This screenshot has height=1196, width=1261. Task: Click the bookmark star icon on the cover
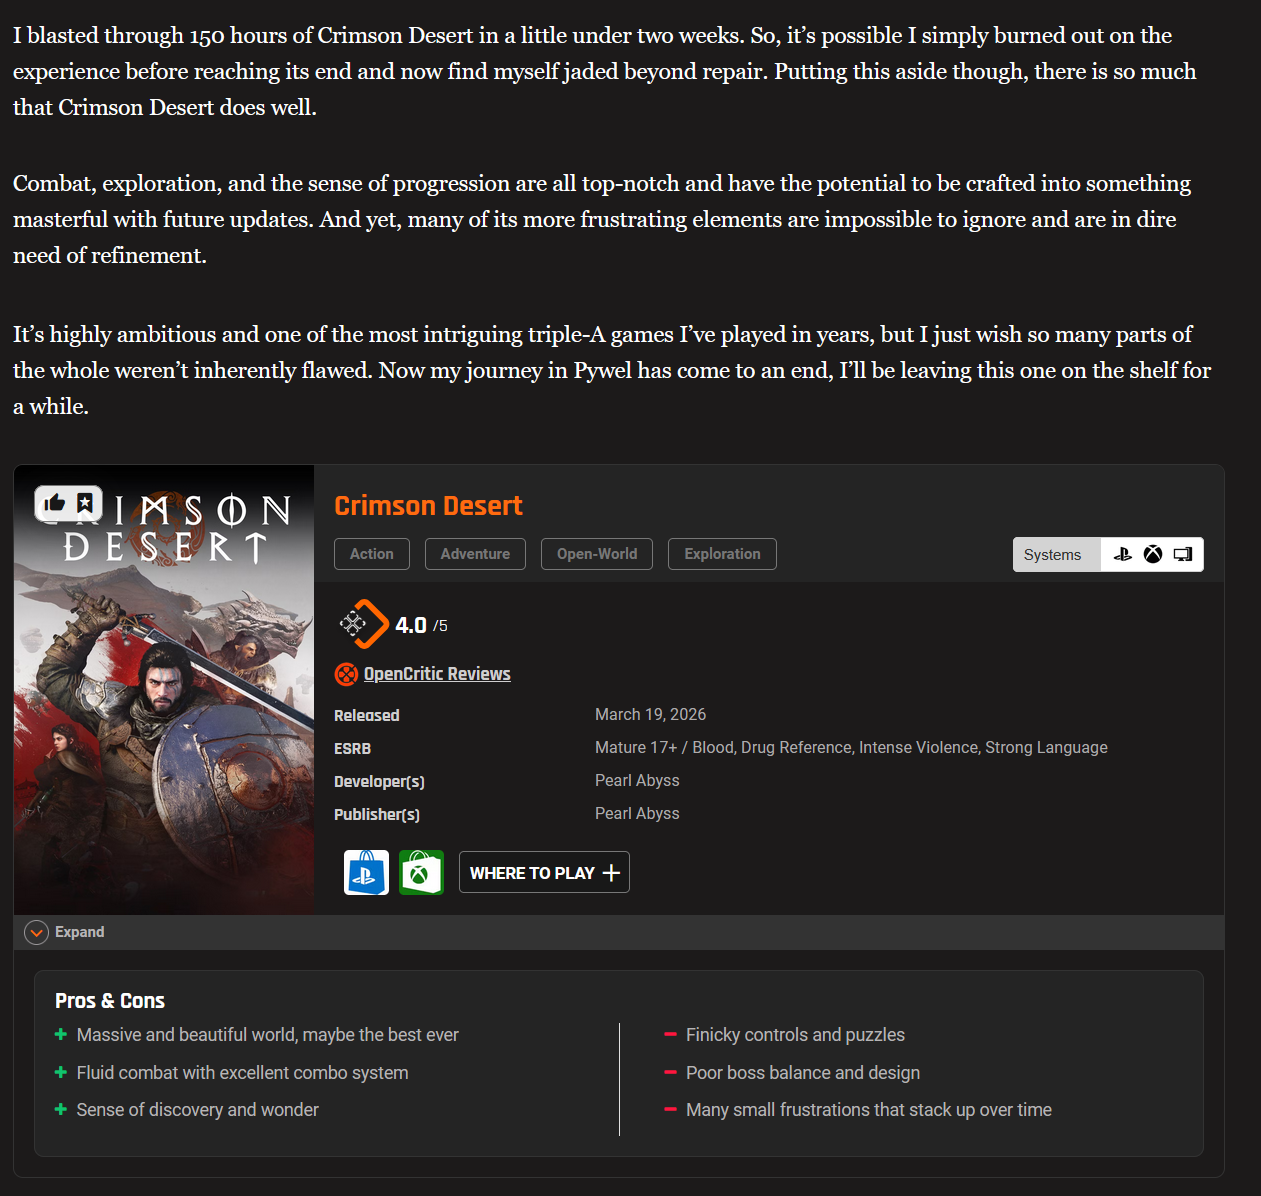[x=85, y=503]
